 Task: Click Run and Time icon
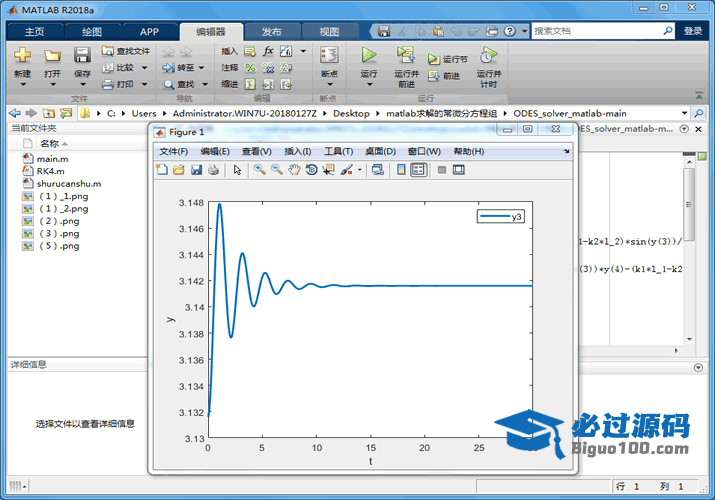coord(488,55)
